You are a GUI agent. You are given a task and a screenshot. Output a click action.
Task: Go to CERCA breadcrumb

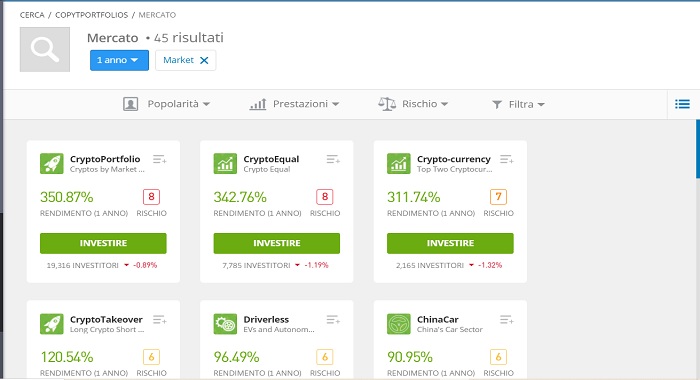click(32, 15)
